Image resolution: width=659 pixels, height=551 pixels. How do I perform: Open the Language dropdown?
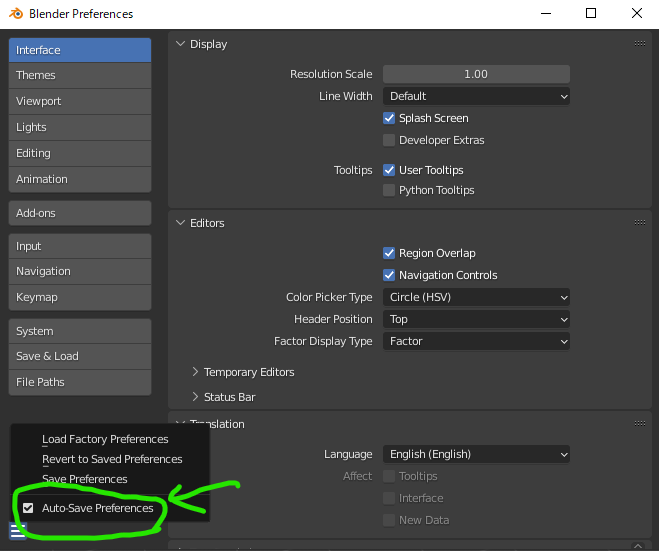point(476,454)
